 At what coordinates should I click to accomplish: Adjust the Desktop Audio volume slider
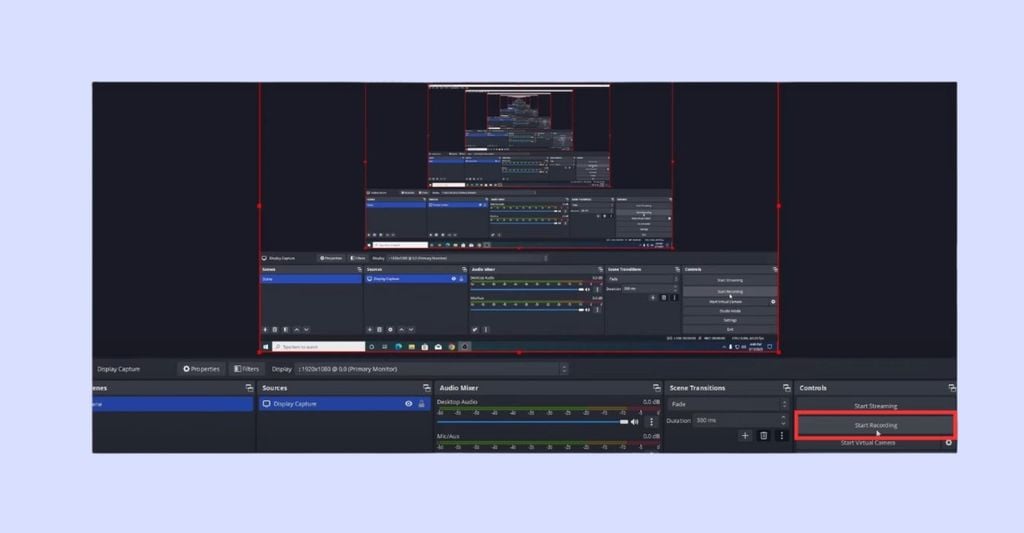[x=533, y=422]
